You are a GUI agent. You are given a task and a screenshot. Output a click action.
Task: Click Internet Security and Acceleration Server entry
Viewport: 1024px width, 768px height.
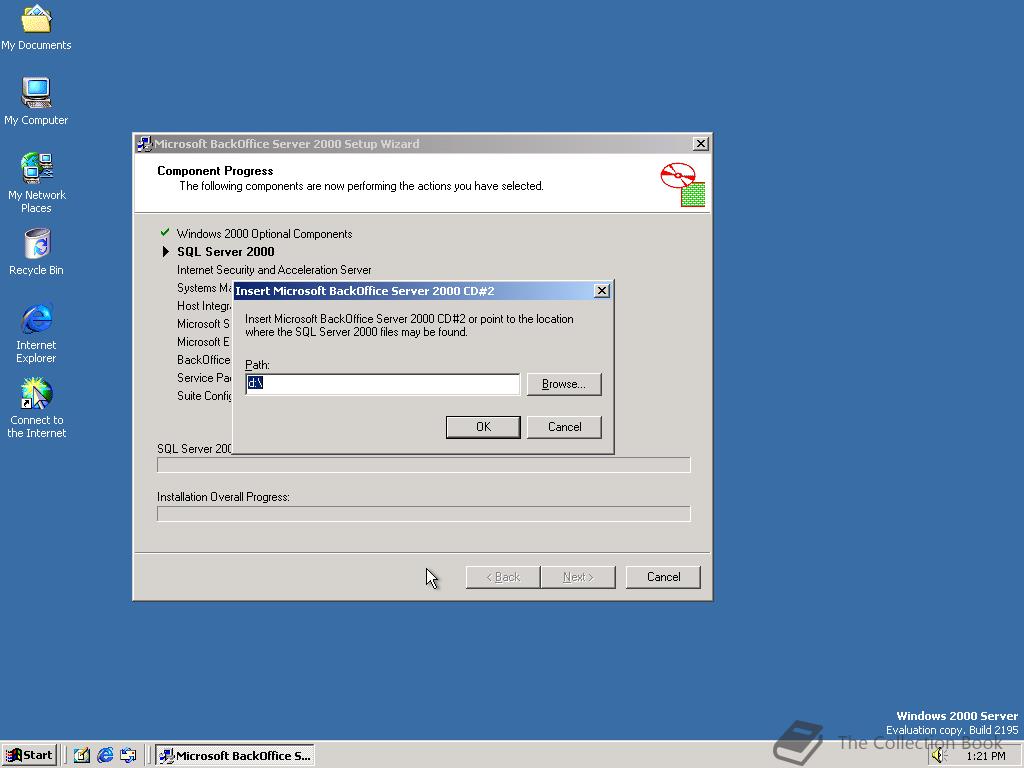point(274,270)
